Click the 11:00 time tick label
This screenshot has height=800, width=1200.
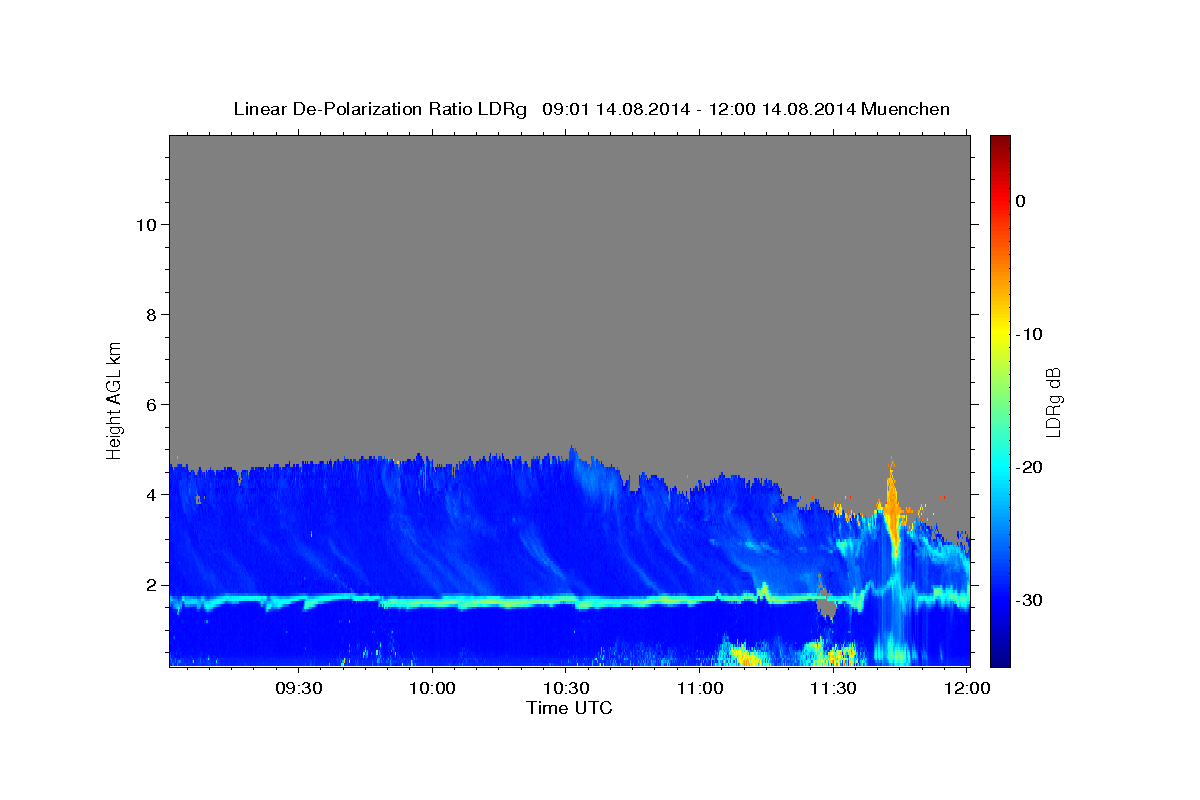(700, 689)
